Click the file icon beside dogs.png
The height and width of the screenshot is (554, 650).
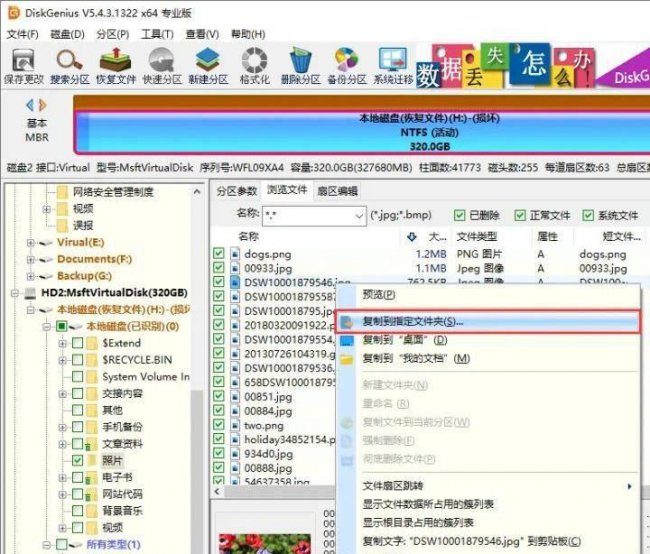[235, 253]
